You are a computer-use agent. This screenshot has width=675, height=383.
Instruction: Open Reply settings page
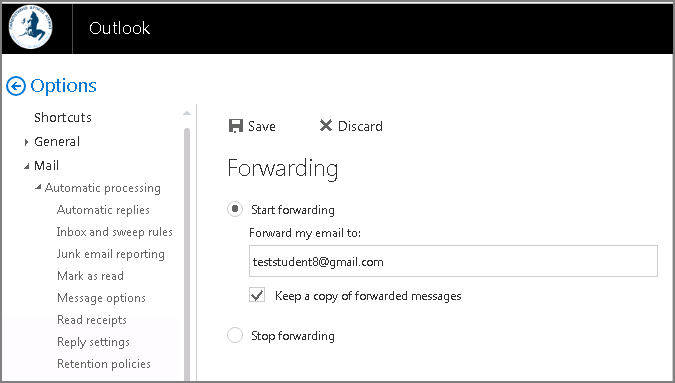[x=93, y=342]
